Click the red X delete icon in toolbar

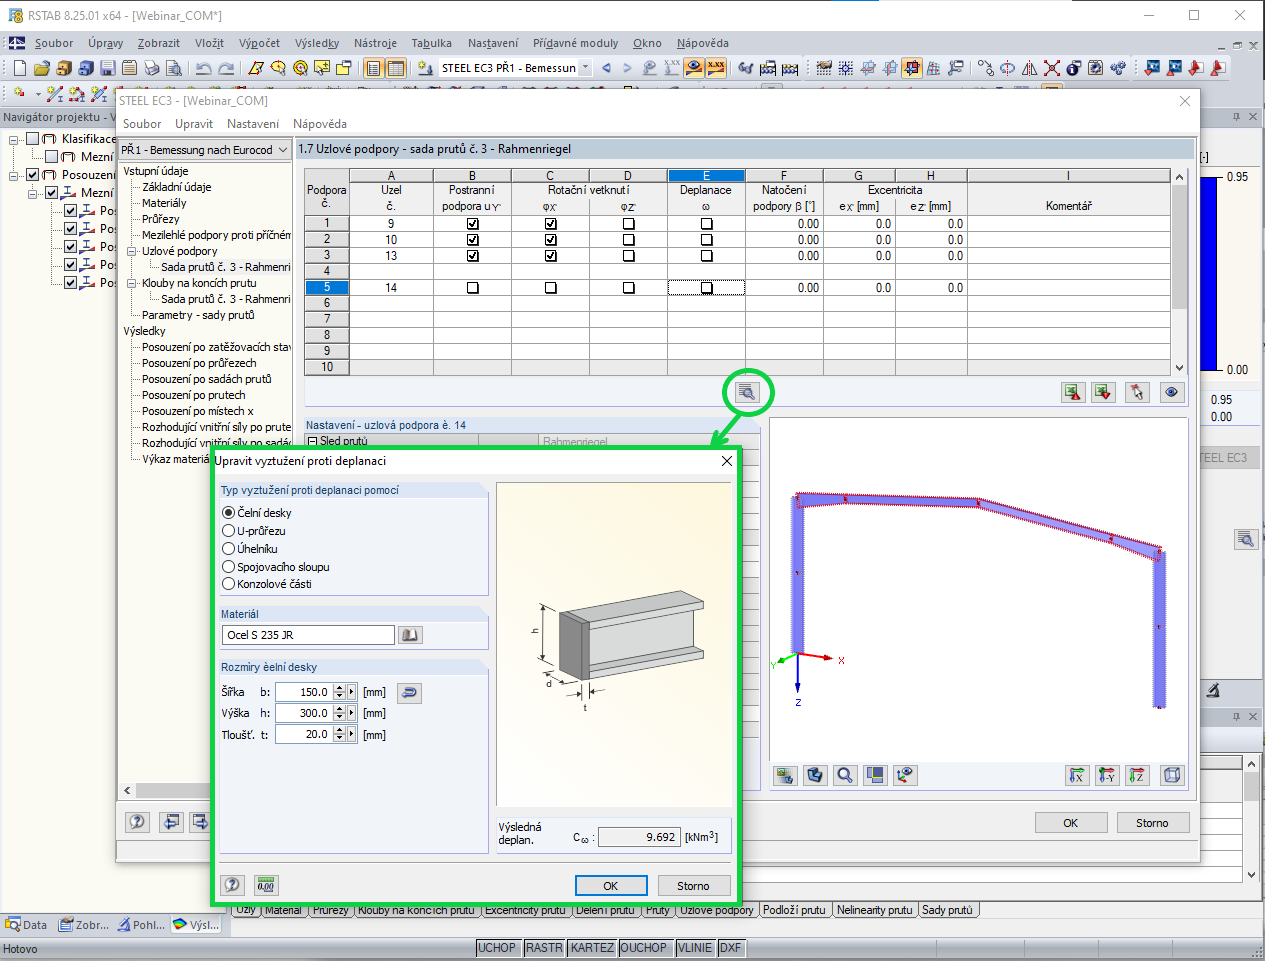[1052, 68]
